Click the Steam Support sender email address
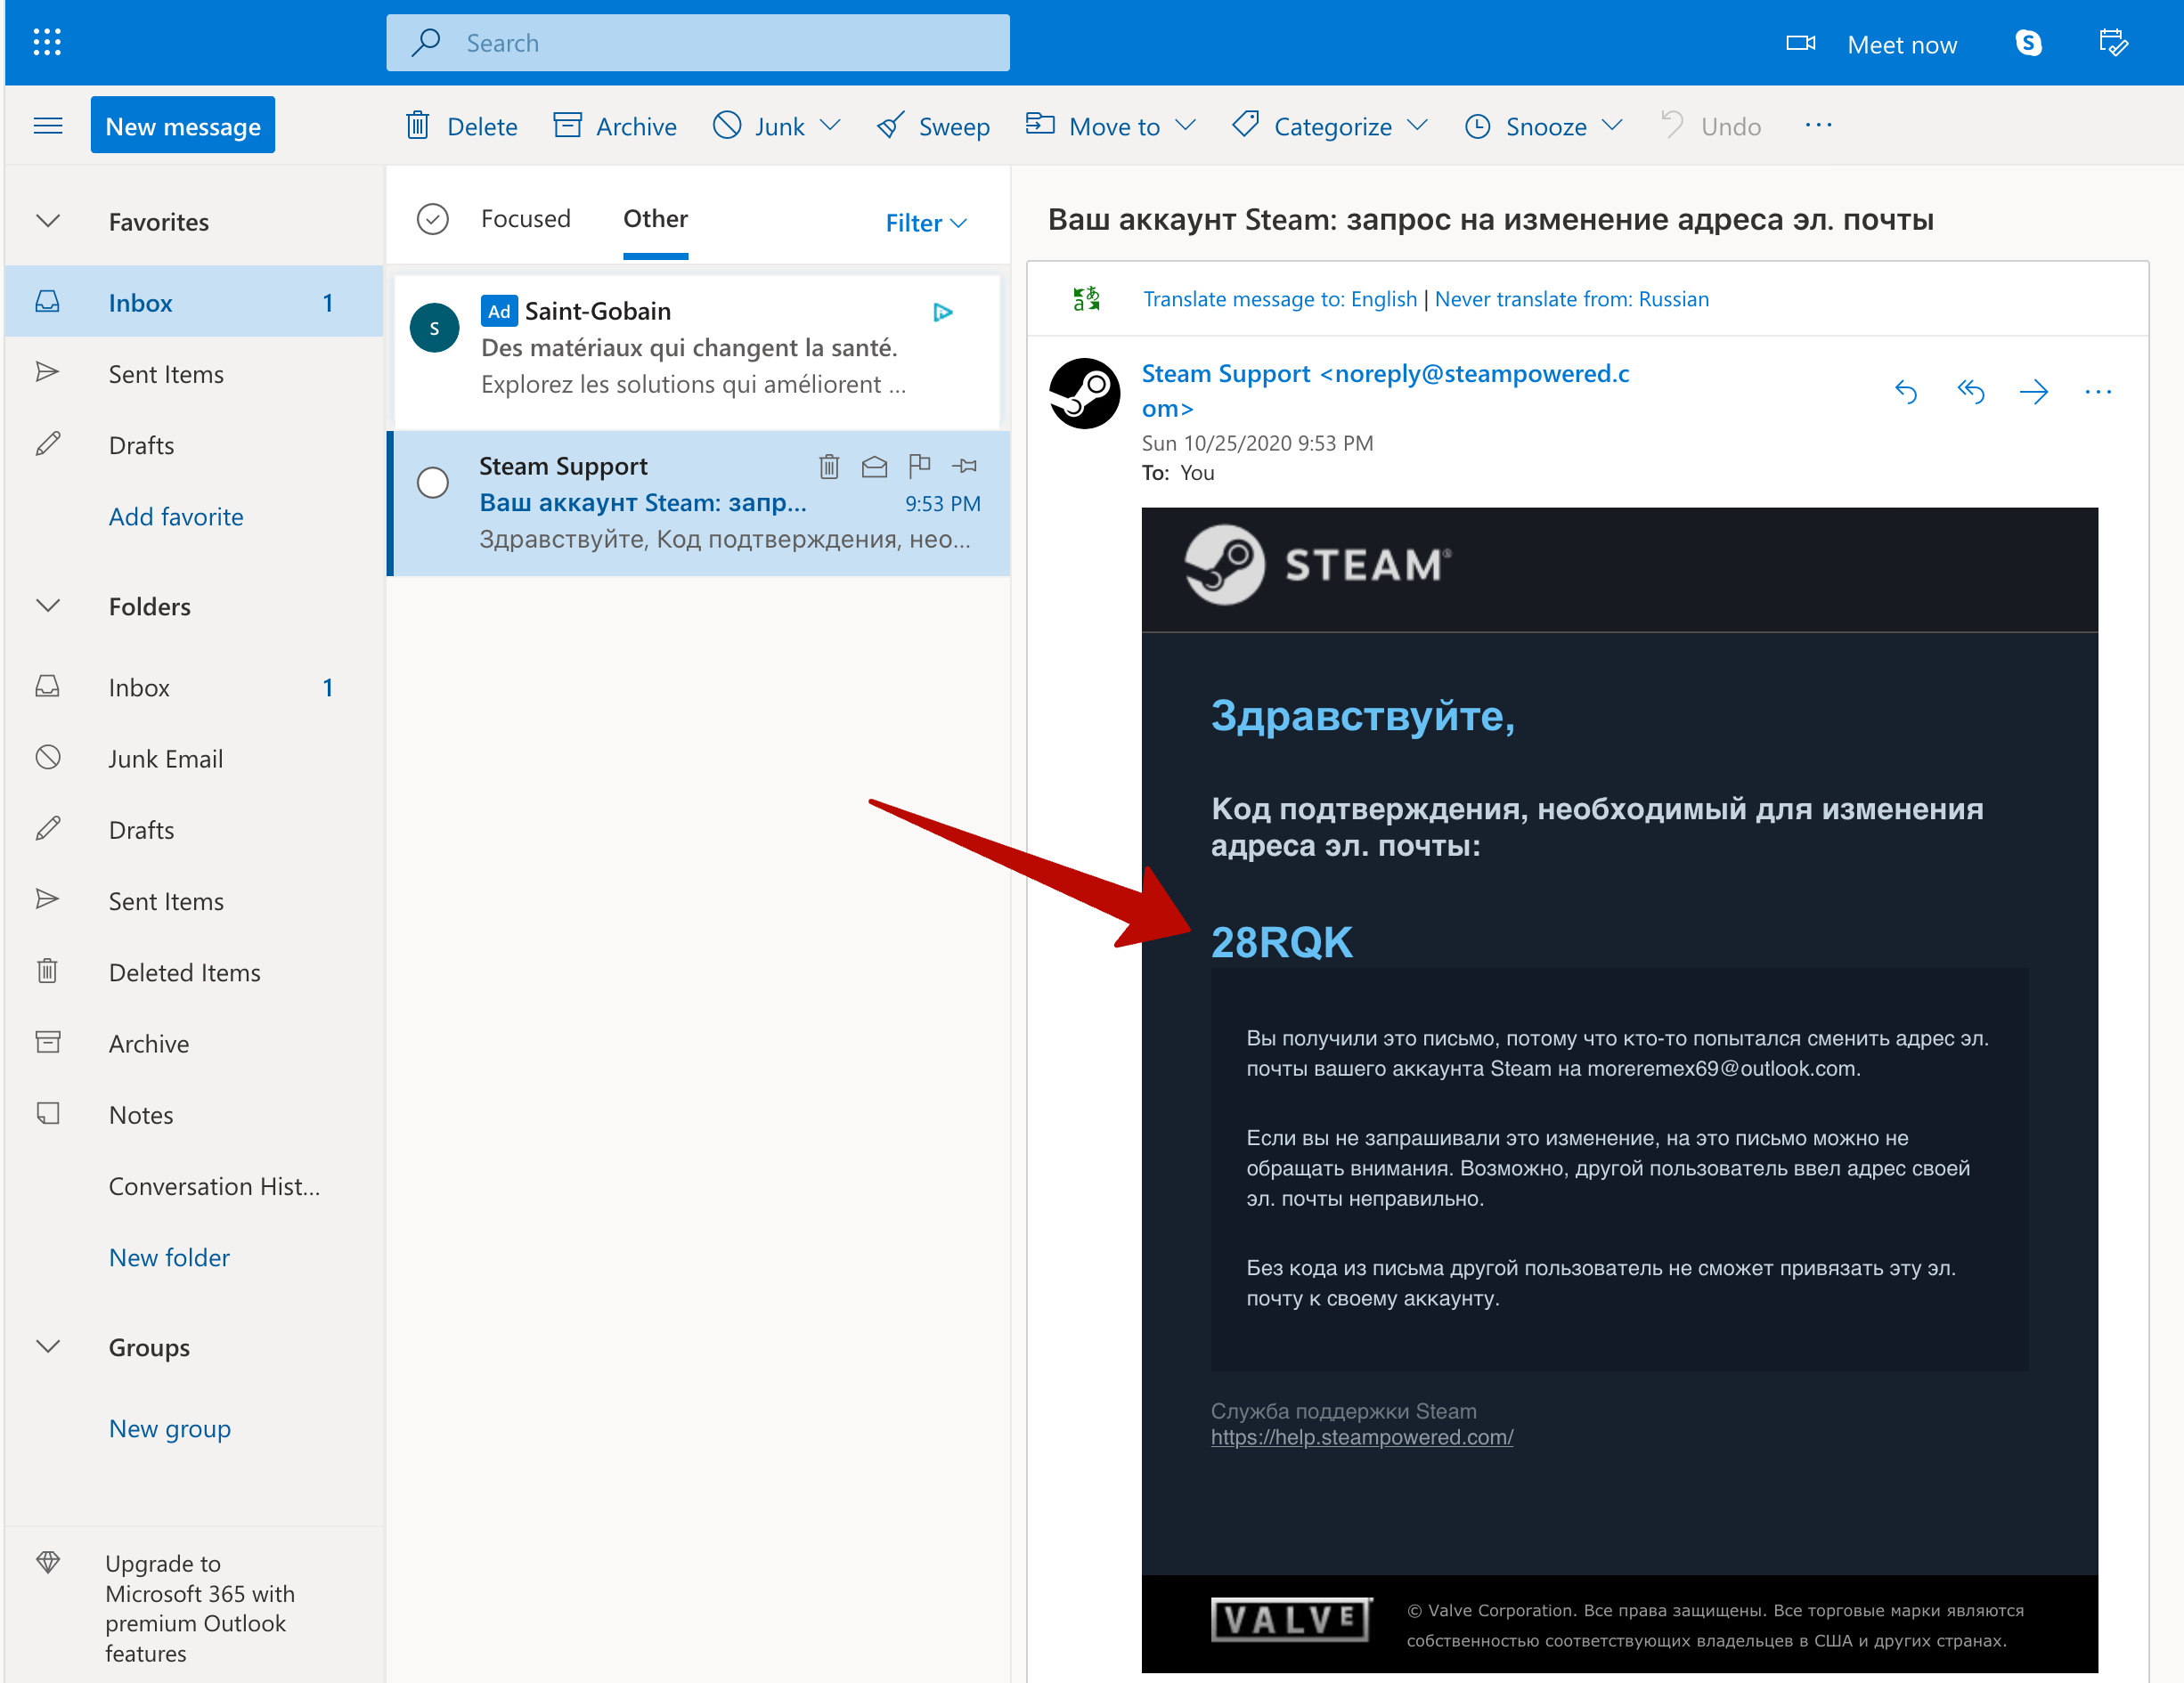 click(x=1385, y=391)
